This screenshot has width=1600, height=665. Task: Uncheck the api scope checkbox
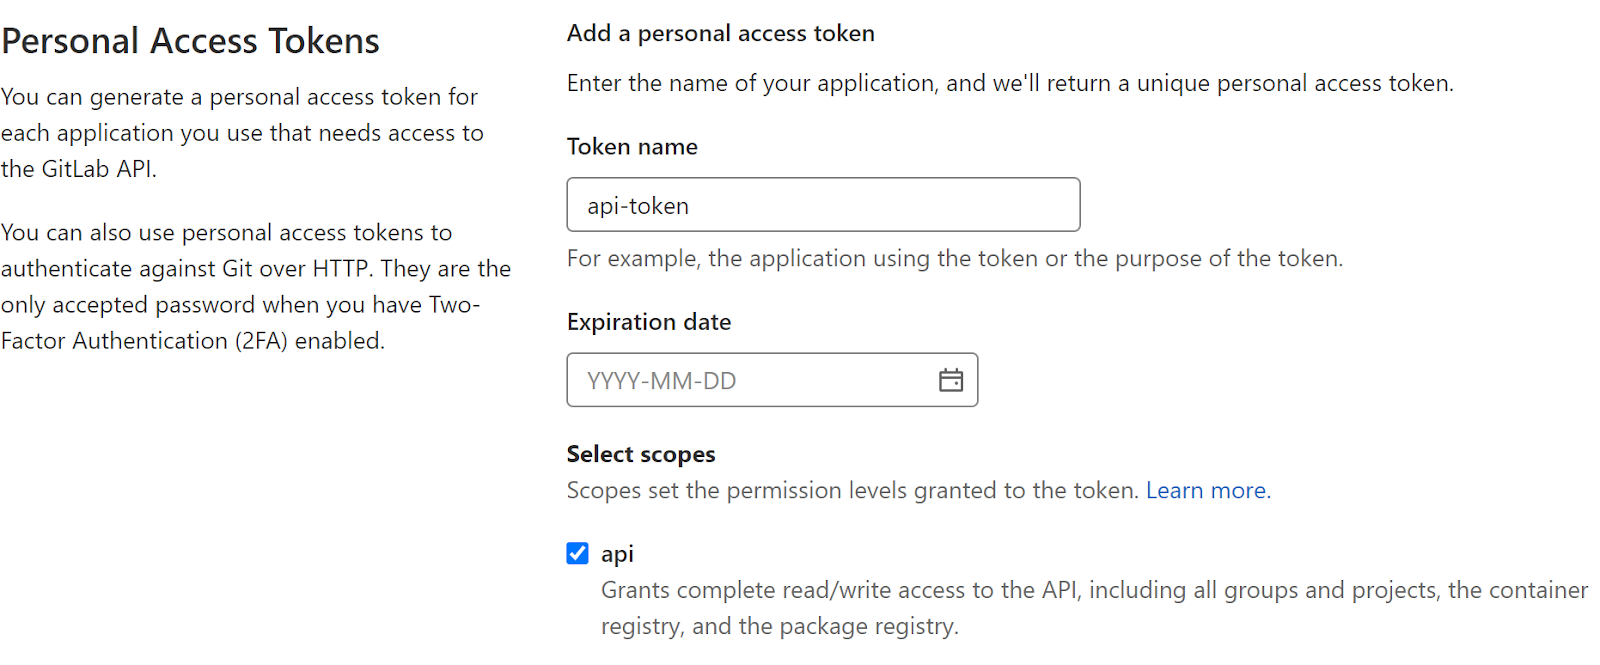click(x=577, y=554)
